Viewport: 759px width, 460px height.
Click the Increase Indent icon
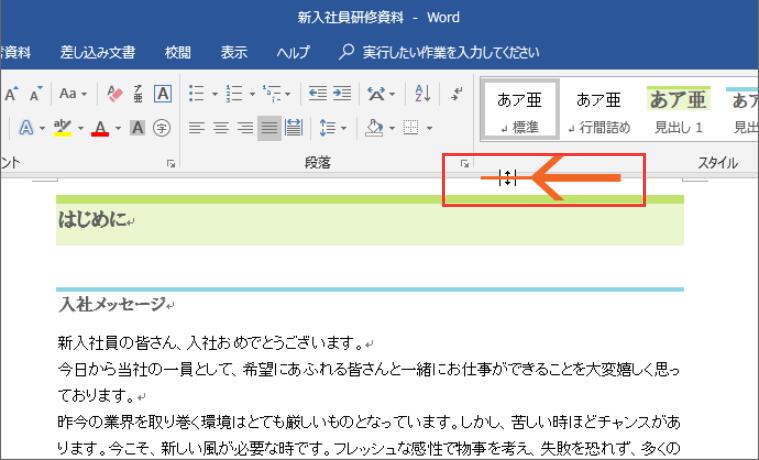pyautogui.click(x=342, y=93)
